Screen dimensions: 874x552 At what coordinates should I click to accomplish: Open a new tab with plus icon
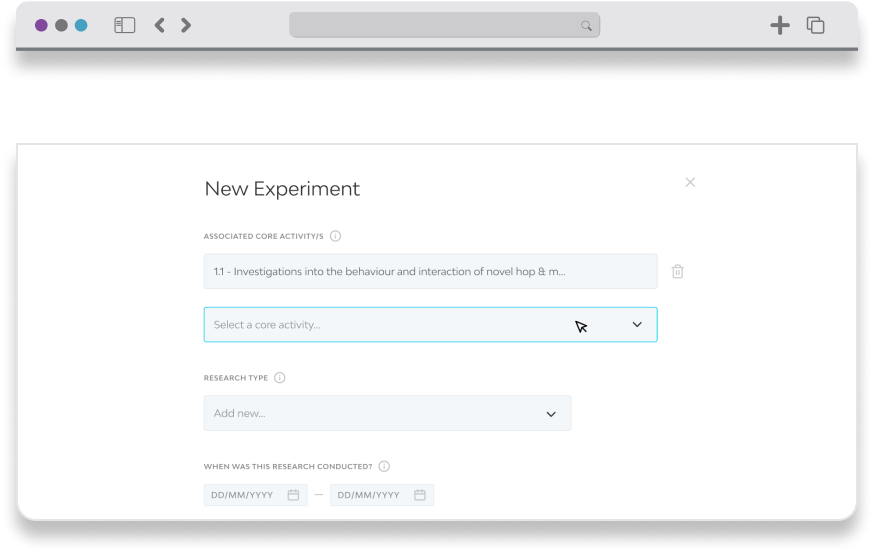[780, 25]
